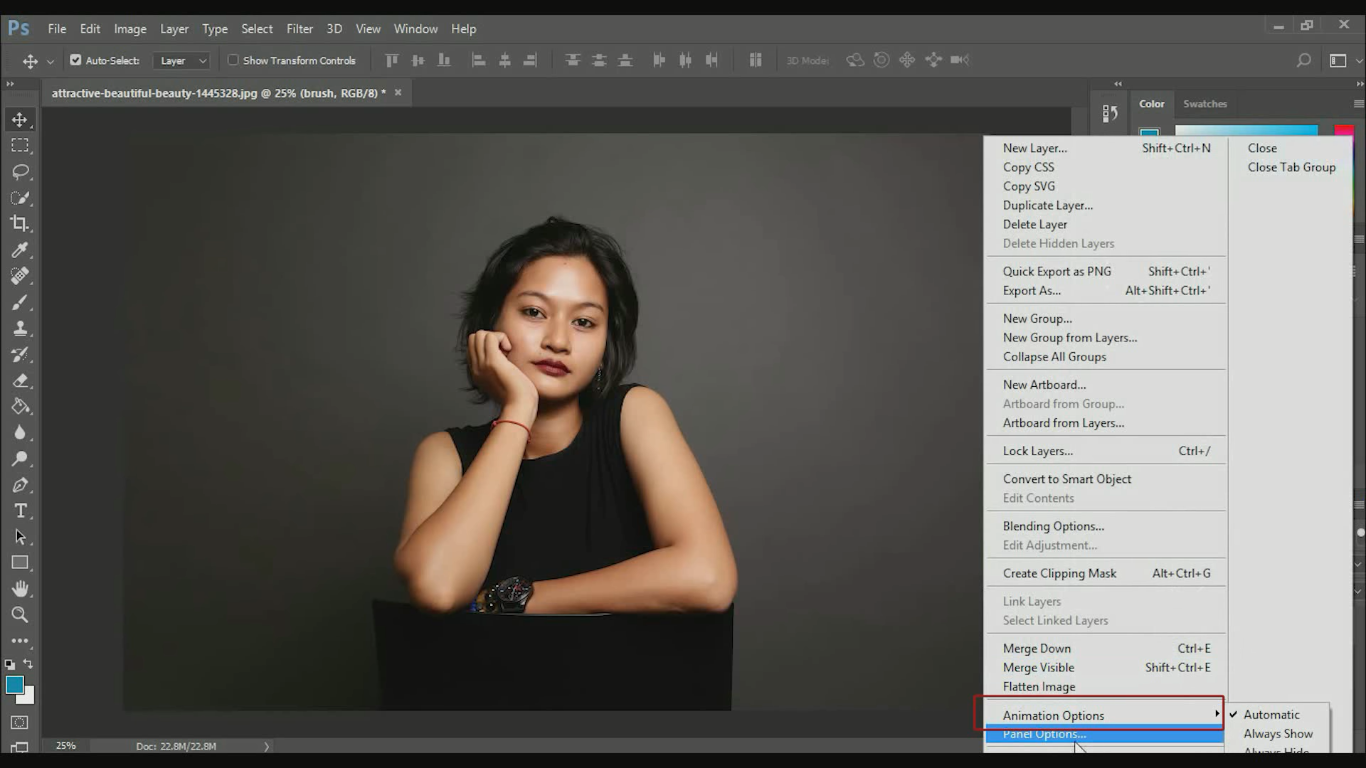Viewport: 1366px width, 768px height.
Task: Select the Horizontal Type tool
Action: coord(20,511)
